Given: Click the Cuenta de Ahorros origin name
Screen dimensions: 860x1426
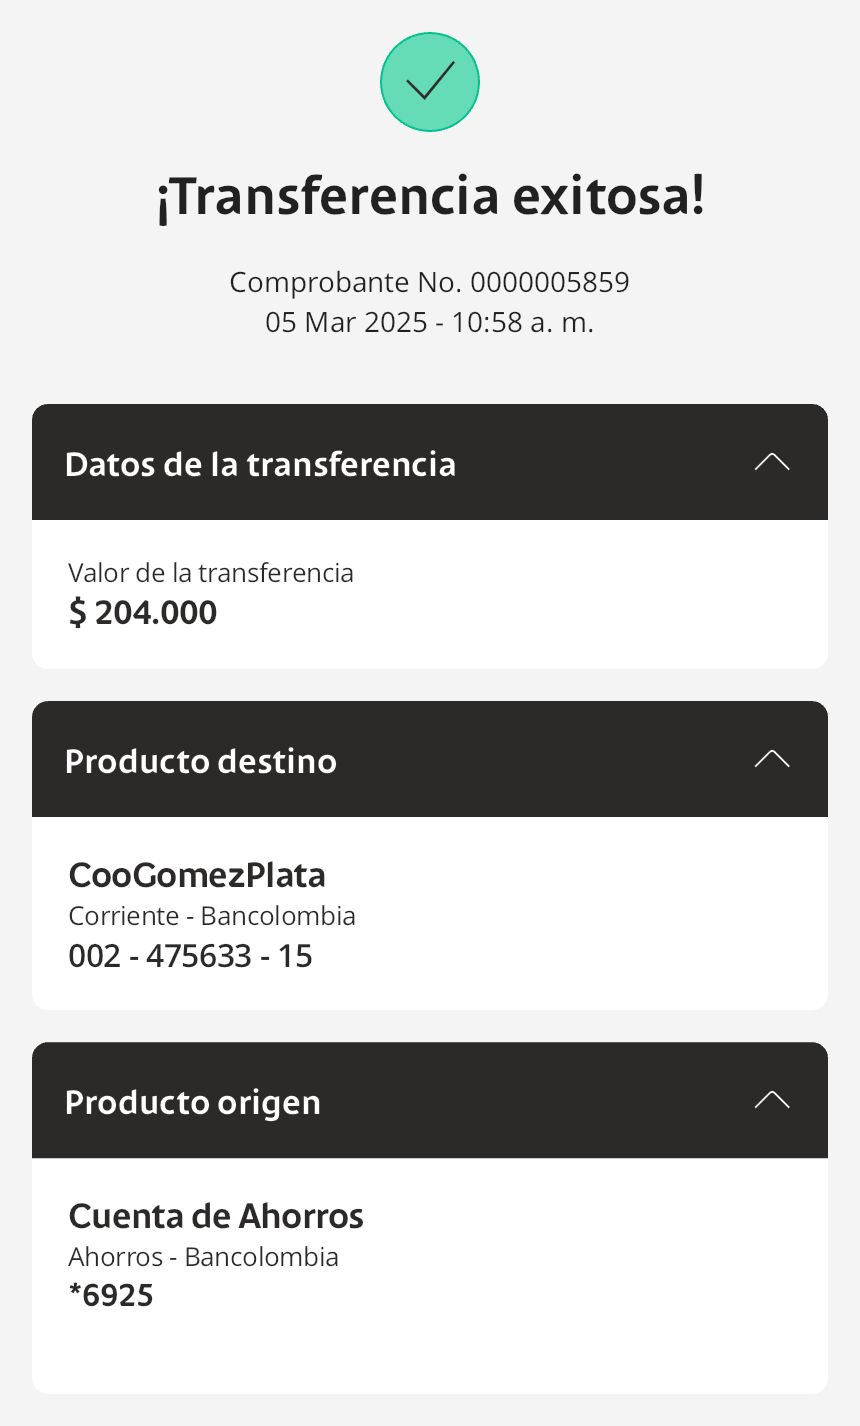Looking at the screenshot, I should 216,1216.
